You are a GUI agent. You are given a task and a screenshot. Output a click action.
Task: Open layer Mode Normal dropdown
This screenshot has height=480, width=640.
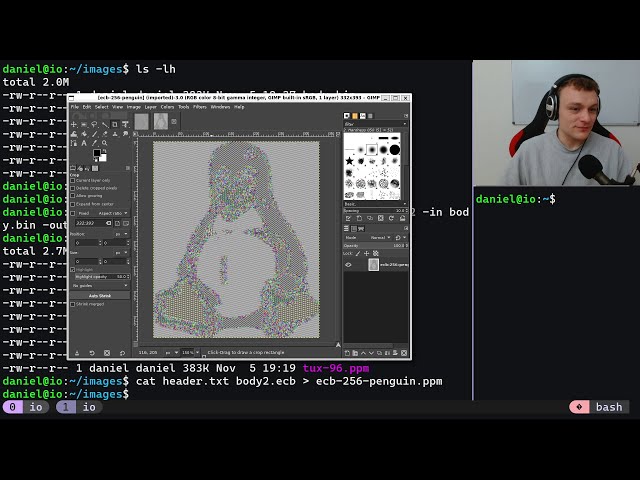380,238
